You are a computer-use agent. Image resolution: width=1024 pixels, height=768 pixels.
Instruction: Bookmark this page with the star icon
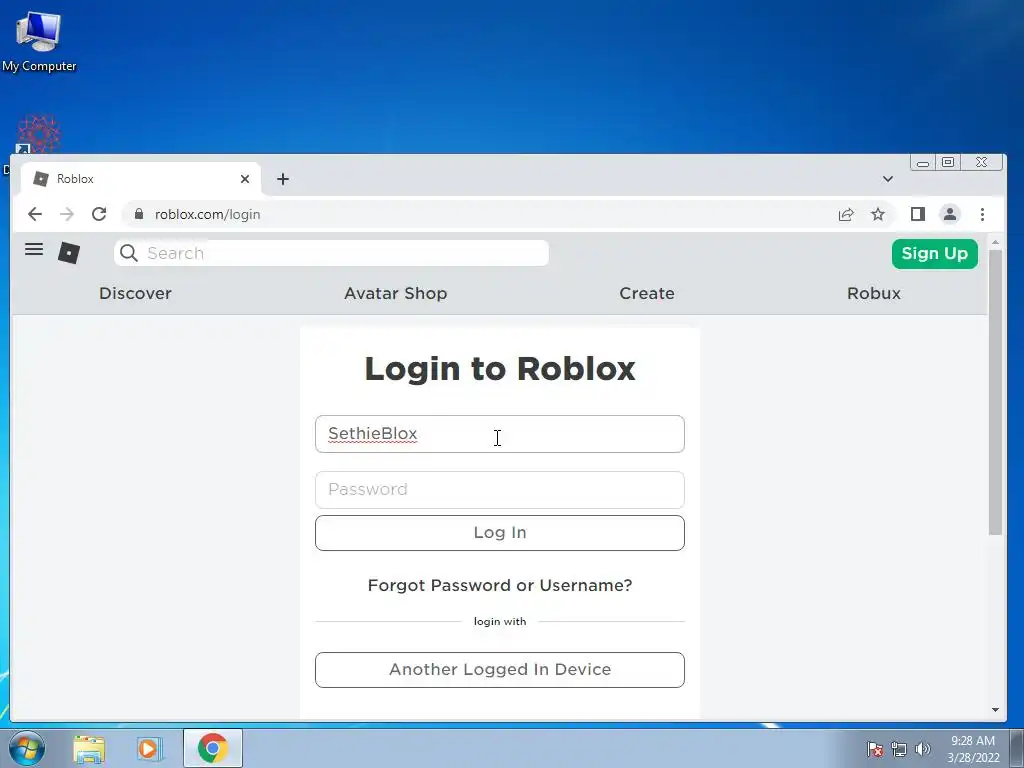tap(878, 214)
